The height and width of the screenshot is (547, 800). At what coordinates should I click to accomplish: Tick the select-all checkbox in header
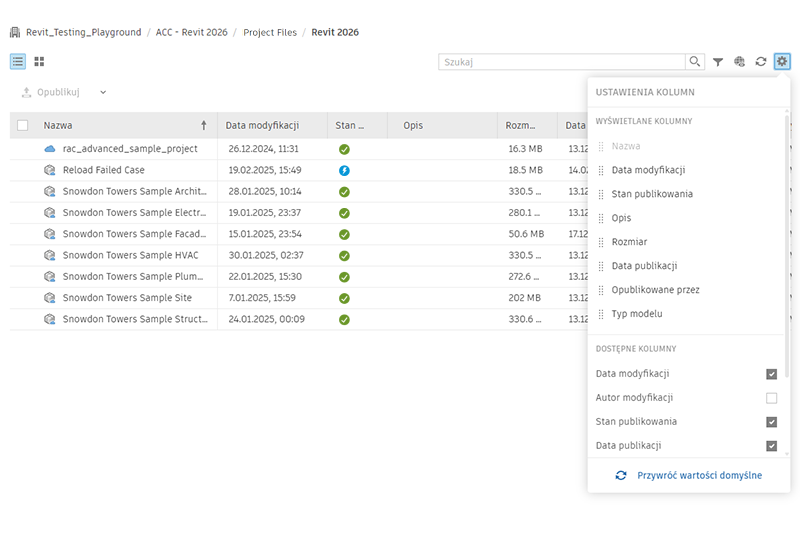(x=22, y=126)
